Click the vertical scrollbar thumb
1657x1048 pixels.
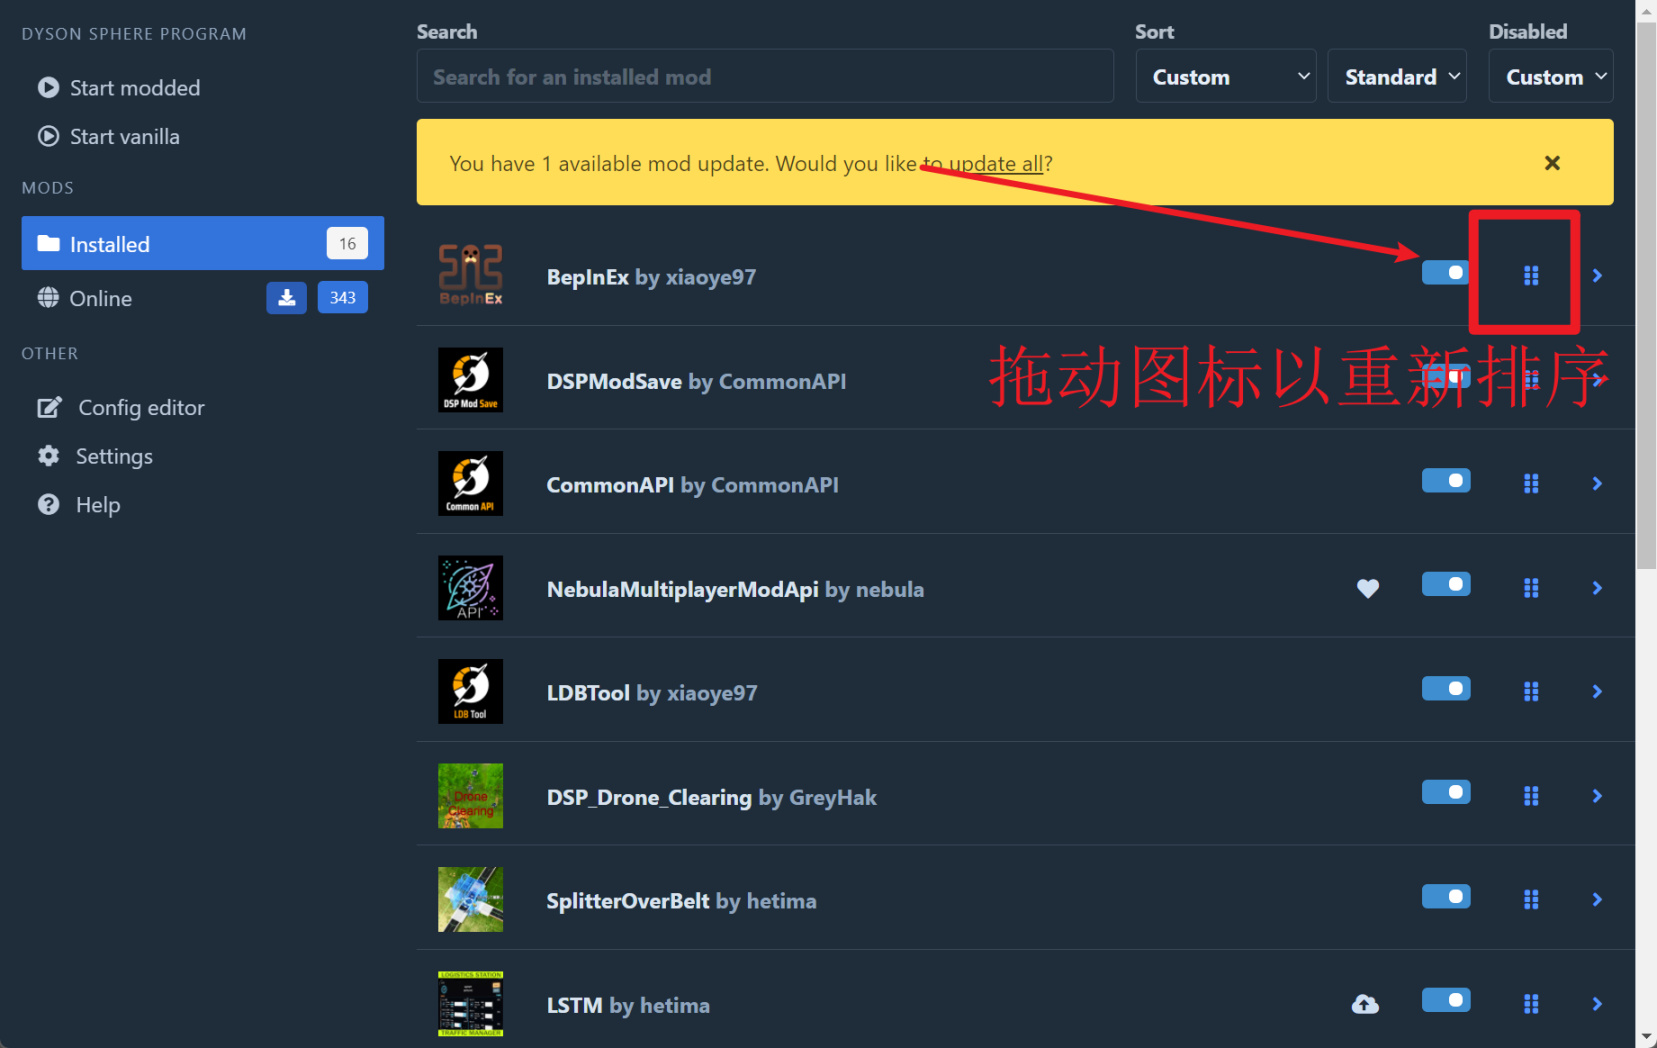[x=1646, y=297]
